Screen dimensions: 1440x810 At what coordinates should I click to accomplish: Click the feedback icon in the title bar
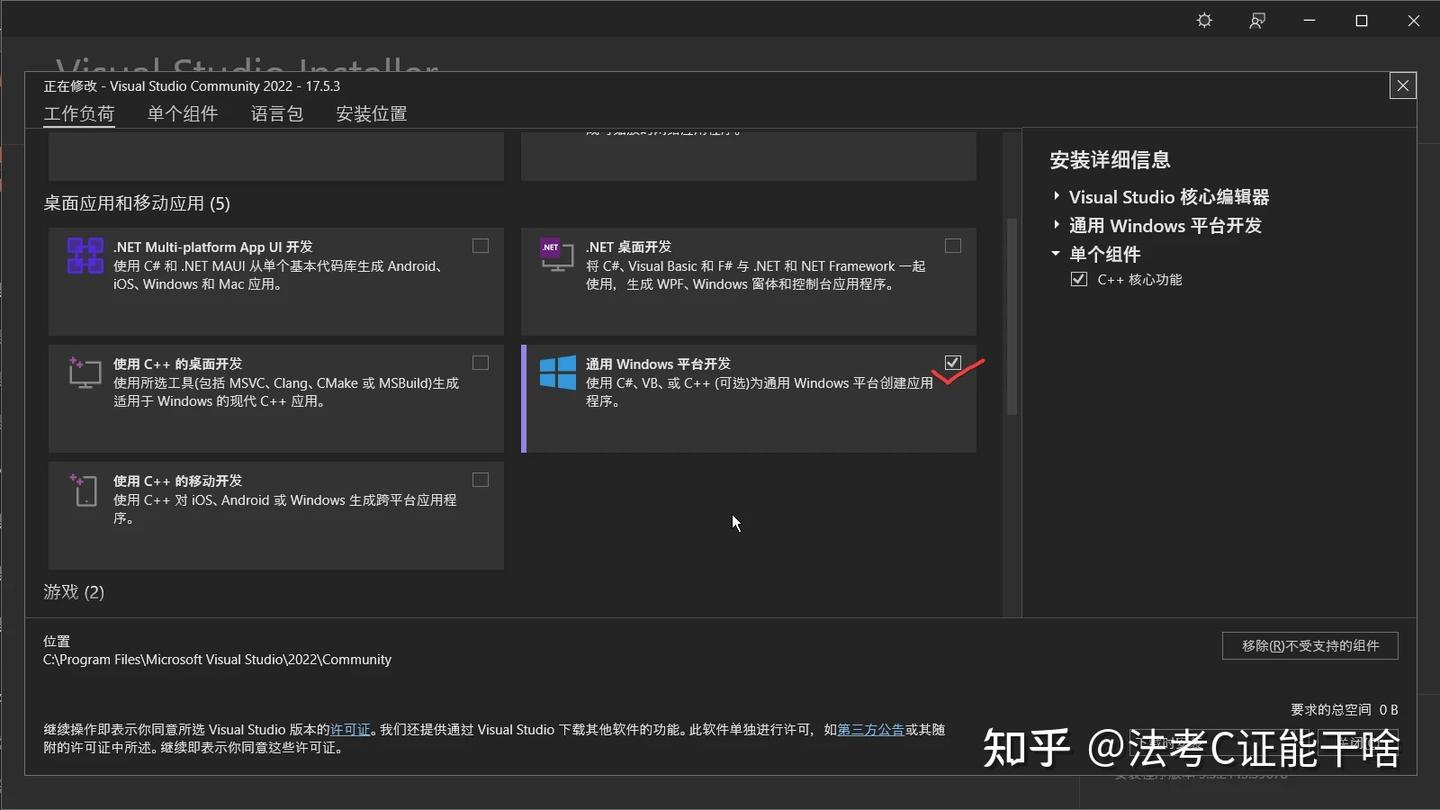click(1257, 20)
